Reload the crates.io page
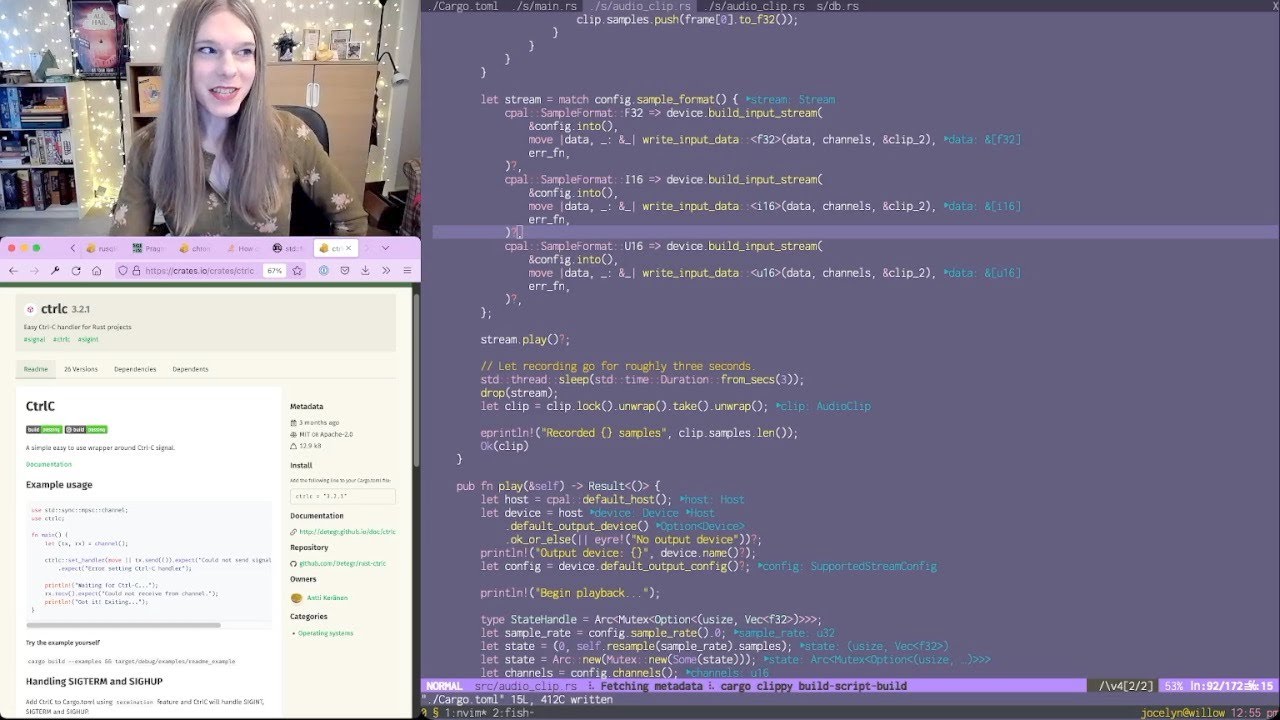 [x=75, y=270]
